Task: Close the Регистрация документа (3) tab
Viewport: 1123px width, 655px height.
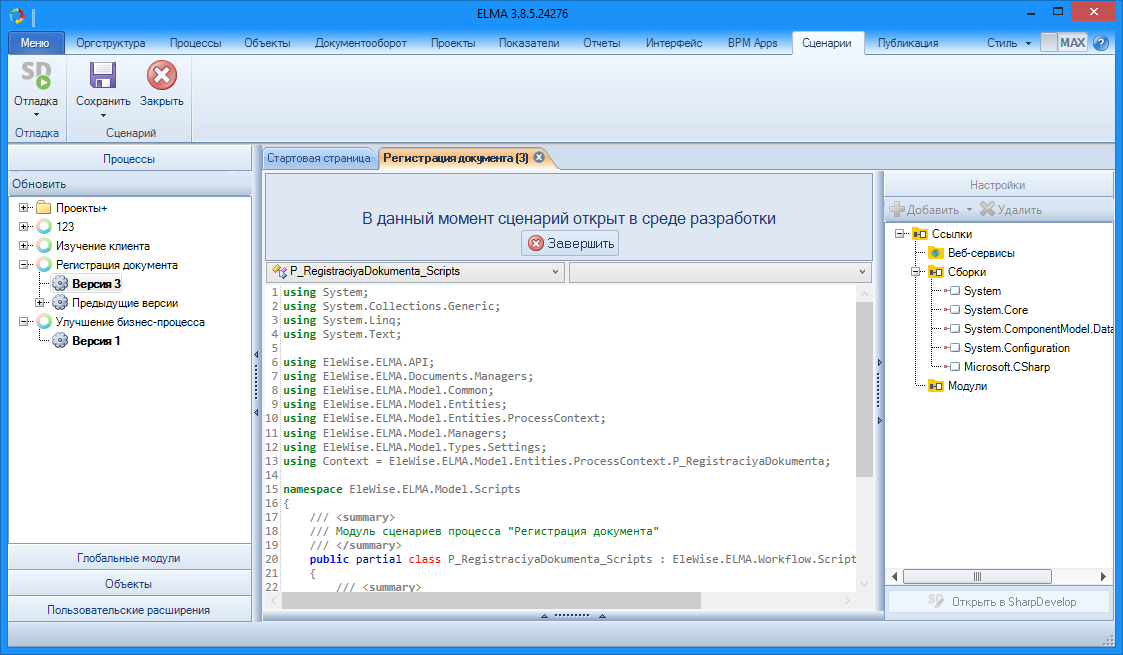Action: pyautogui.click(x=539, y=158)
